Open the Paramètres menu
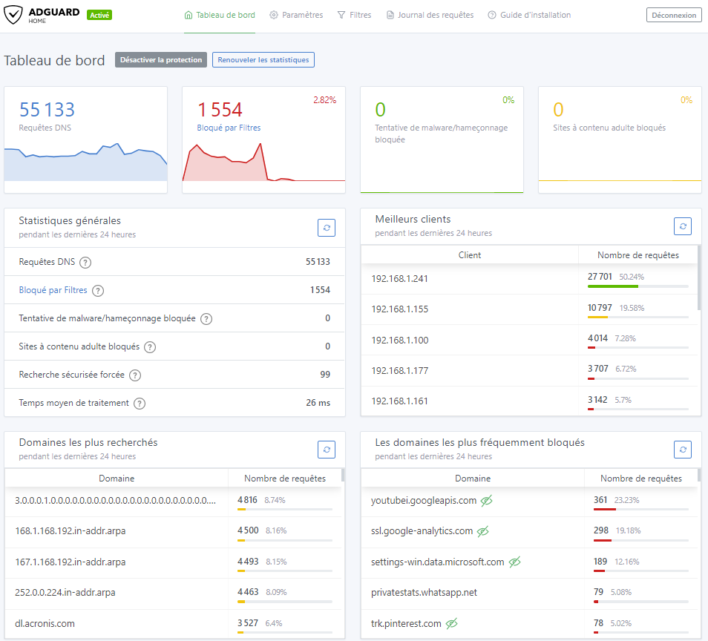 tap(296, 15)
